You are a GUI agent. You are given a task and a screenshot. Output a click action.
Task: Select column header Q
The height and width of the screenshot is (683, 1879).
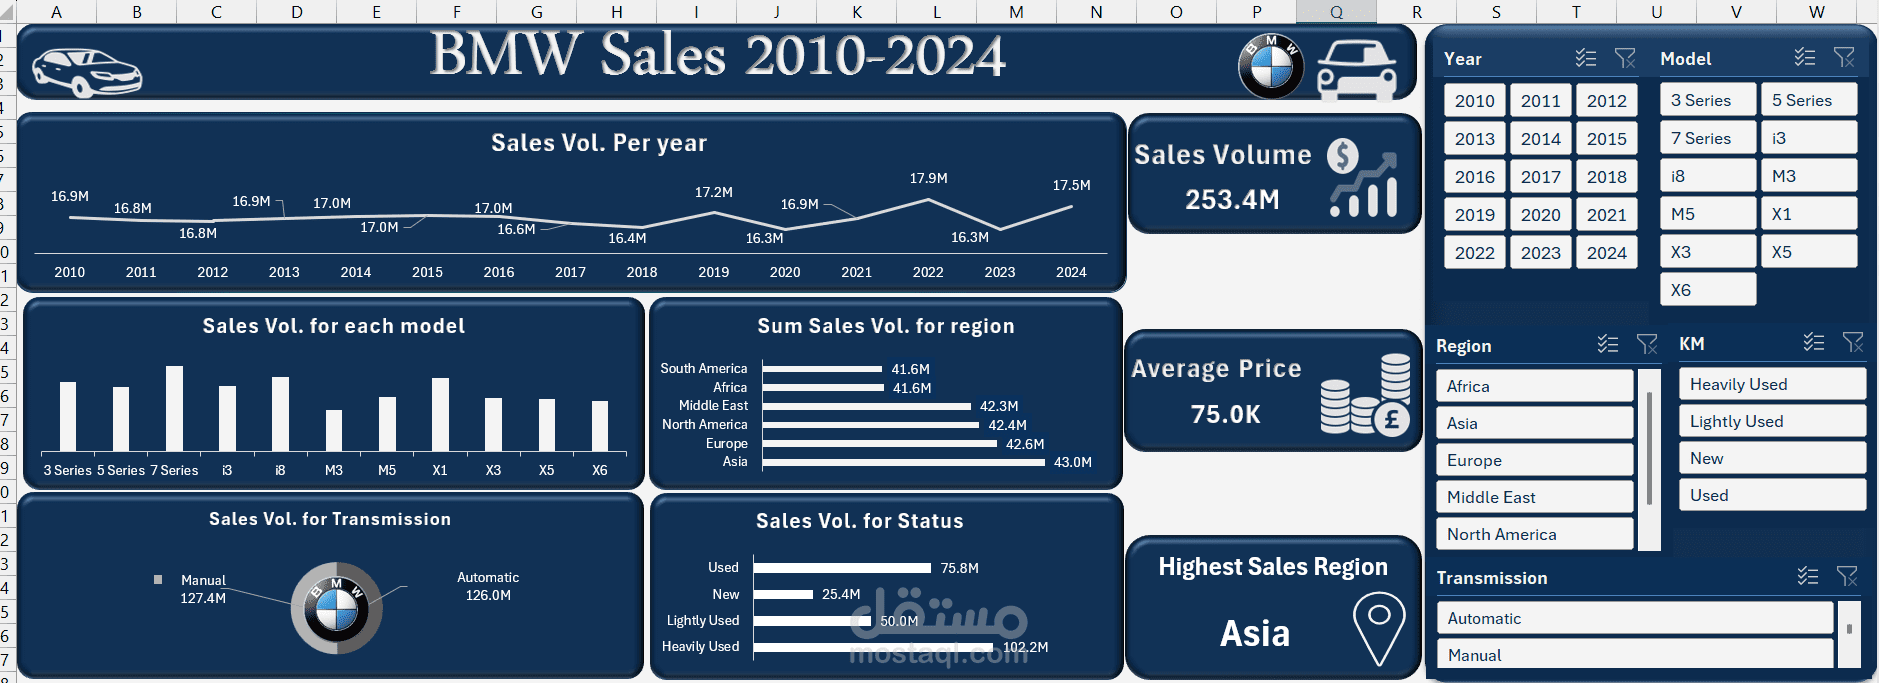pos(1336,12)
